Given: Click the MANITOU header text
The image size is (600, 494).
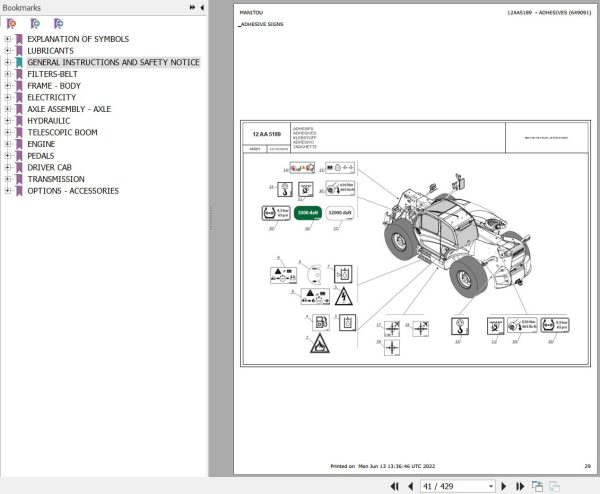Looking at the screenshot, I should click(251, 13).
